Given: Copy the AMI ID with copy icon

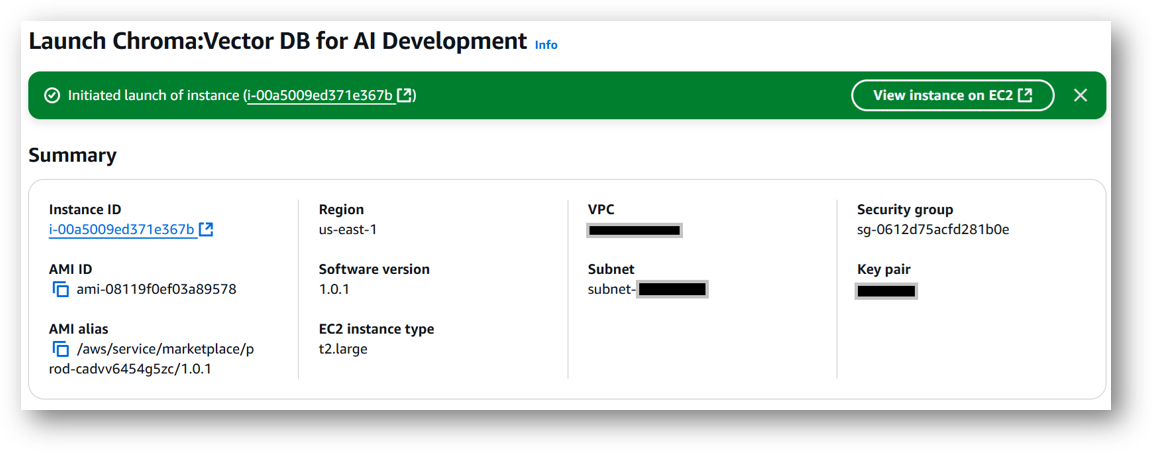Looking at the screenshot, I should pos(60,290).
